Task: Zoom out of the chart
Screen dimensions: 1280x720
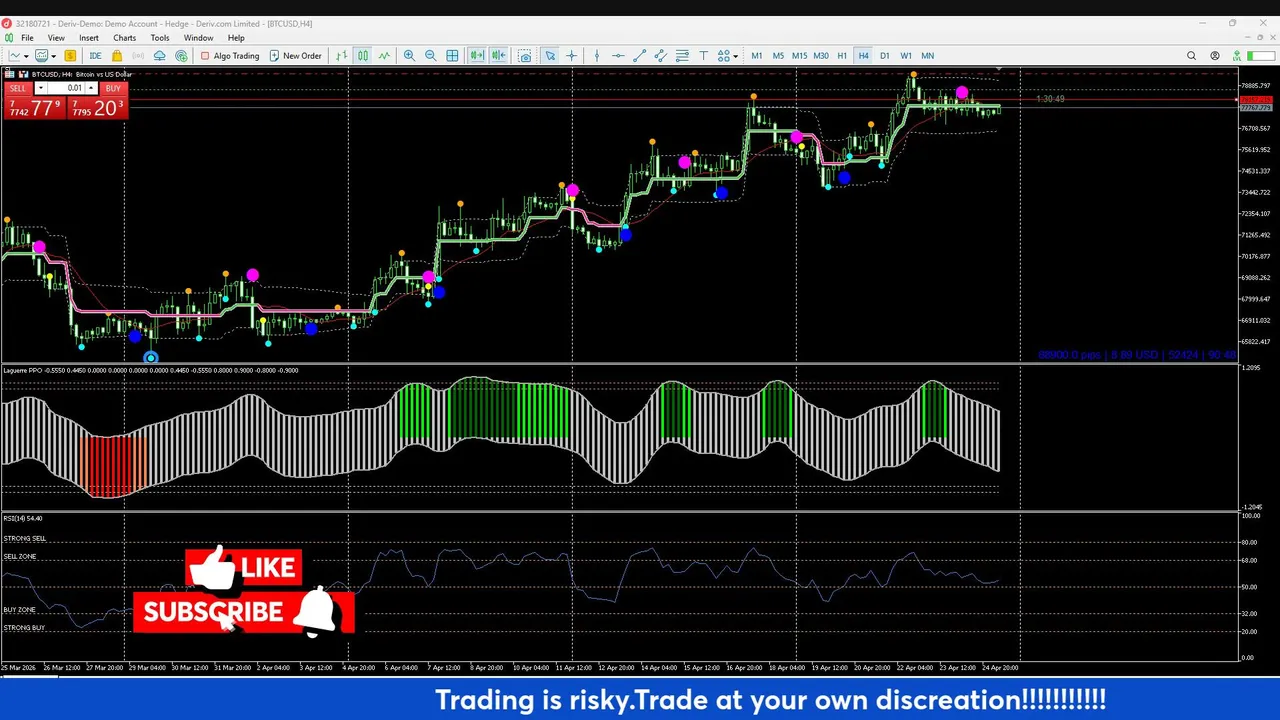Action: coord(430,56)
